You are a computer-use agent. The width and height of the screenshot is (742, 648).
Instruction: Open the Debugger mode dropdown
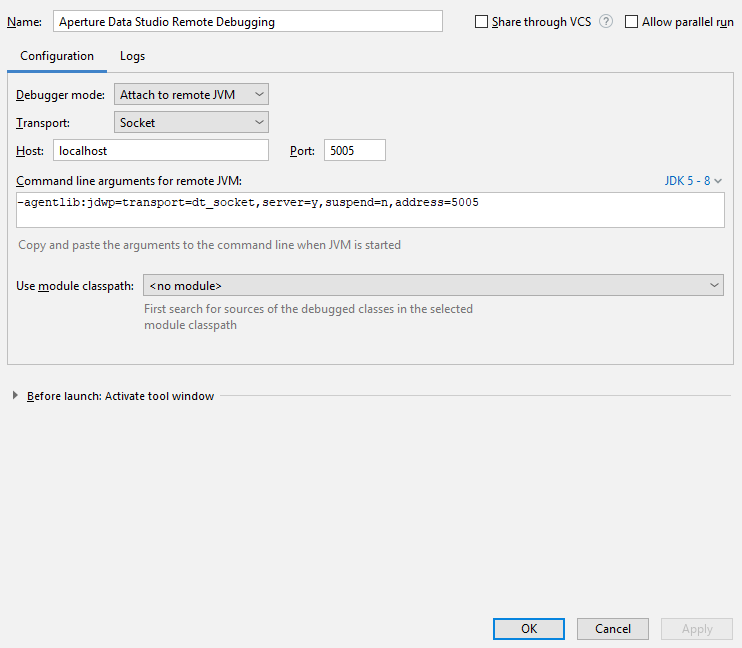click(191, 94)
